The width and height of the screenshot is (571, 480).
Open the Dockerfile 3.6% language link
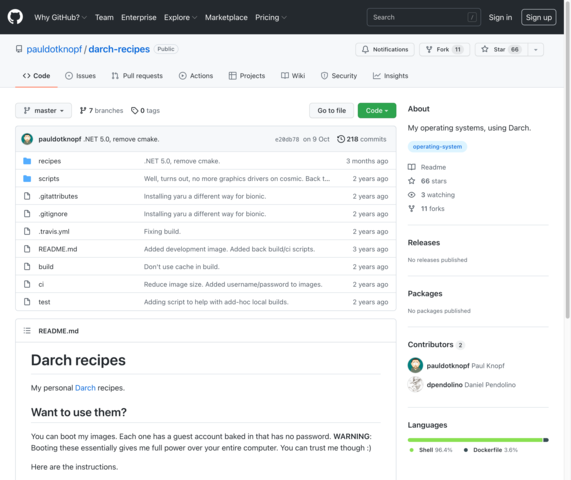[x=491, y=450]
